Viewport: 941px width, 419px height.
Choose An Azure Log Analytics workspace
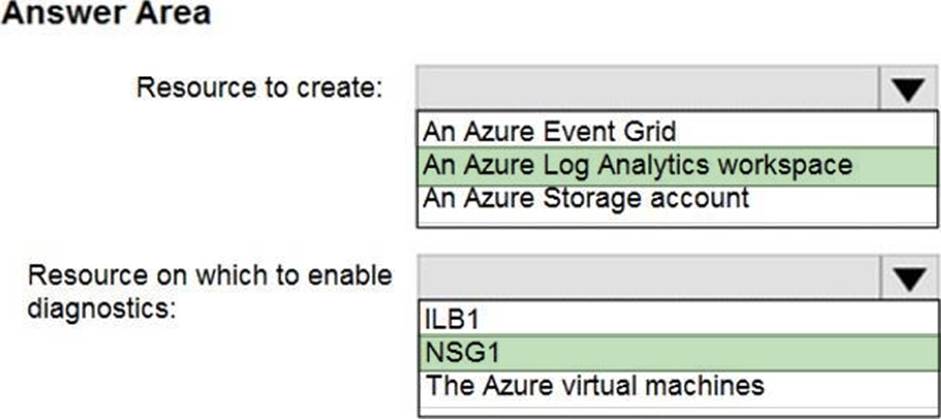tap(637, 163)
